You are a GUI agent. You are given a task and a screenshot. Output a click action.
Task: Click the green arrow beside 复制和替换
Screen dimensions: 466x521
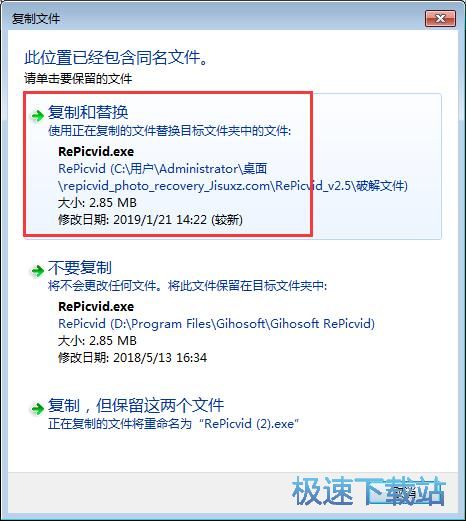(x=37, y=116)
